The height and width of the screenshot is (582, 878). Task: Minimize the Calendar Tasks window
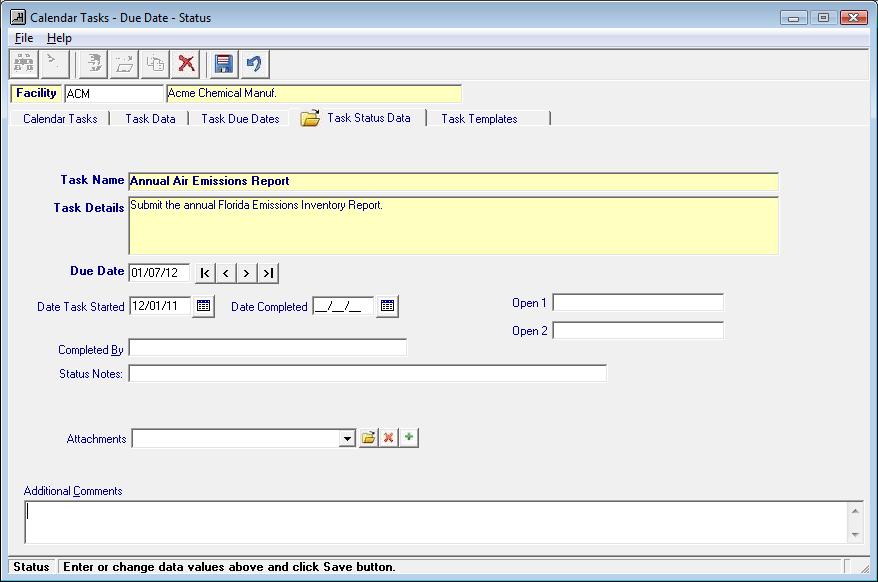793,18
